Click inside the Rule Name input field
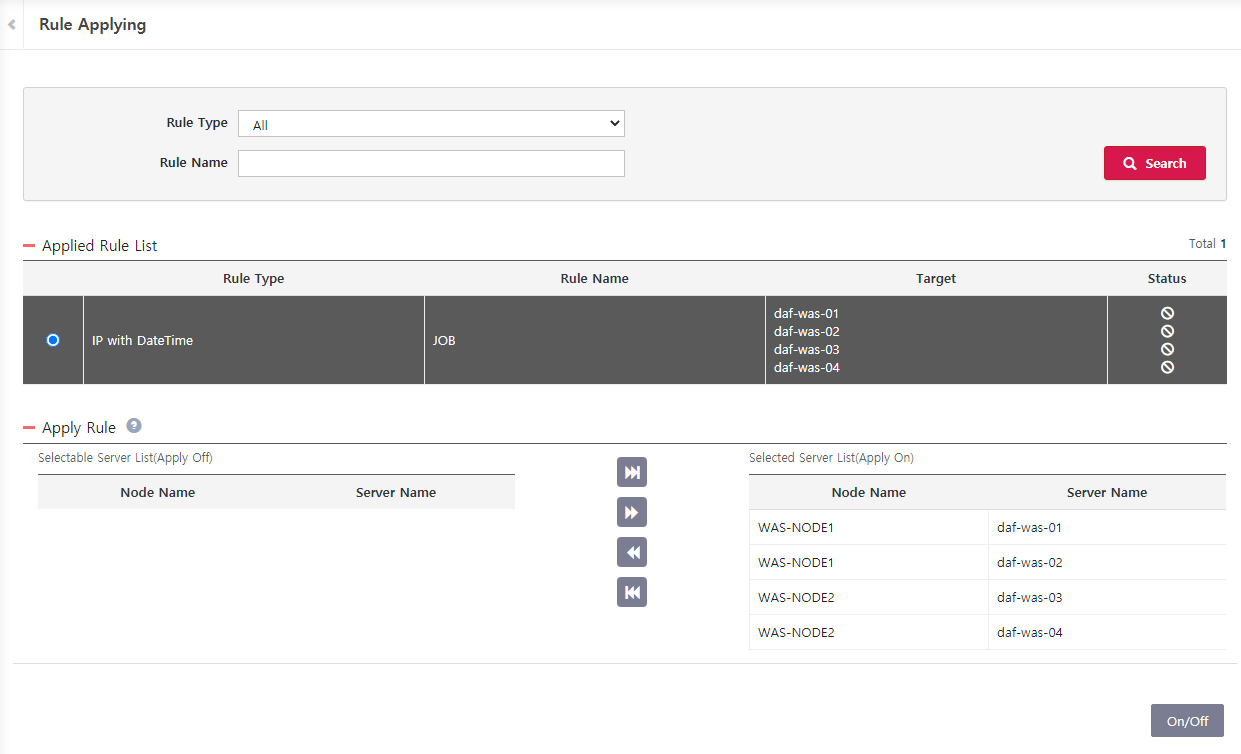This screenshot has height=754, width=1241. (x=431, y=163)
